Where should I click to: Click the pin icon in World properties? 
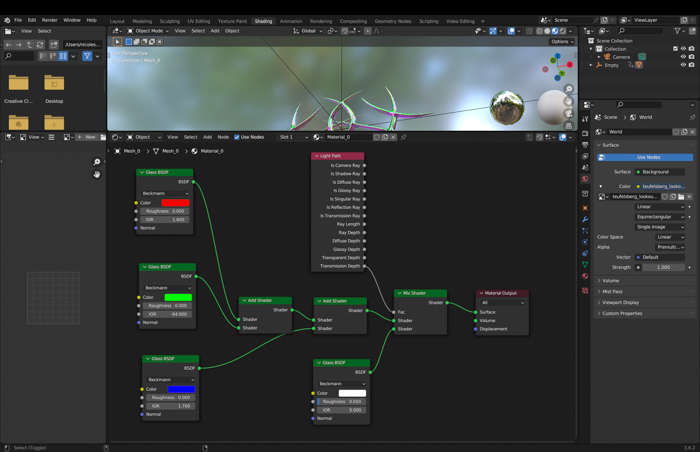692,117
